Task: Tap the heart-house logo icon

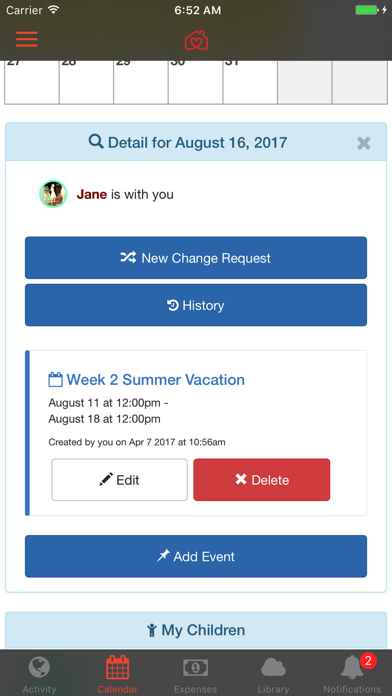Action: (196, 40)
